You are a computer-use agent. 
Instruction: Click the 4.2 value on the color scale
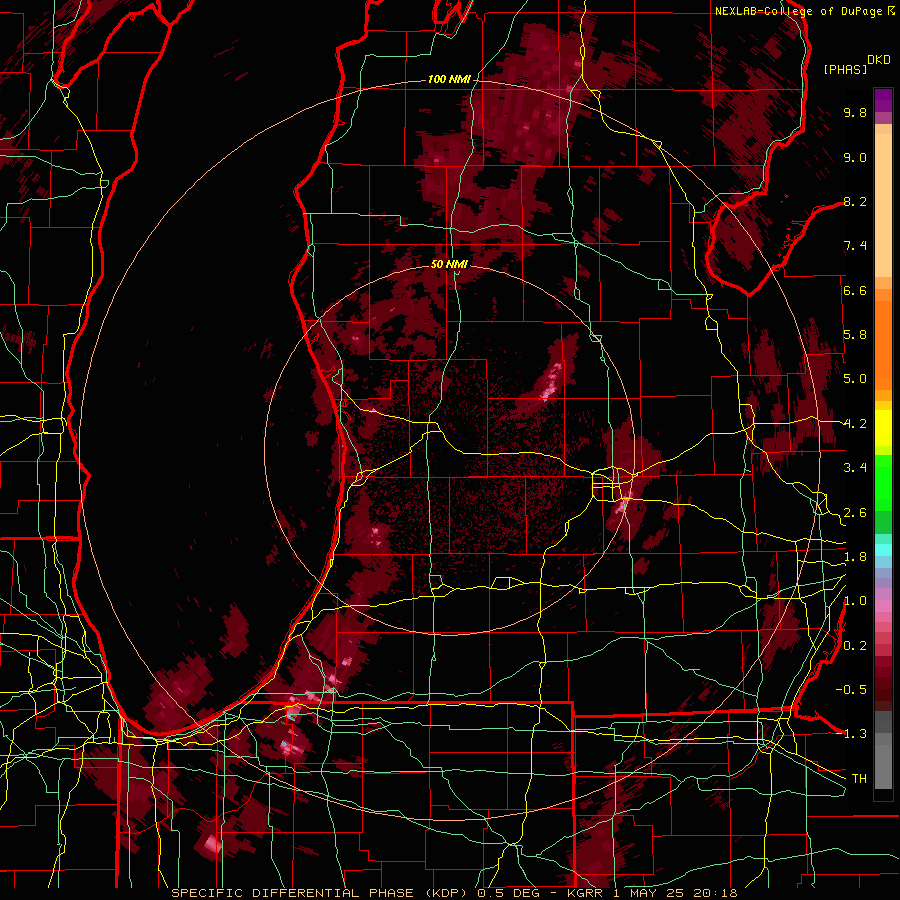click(x=855, y=424)
